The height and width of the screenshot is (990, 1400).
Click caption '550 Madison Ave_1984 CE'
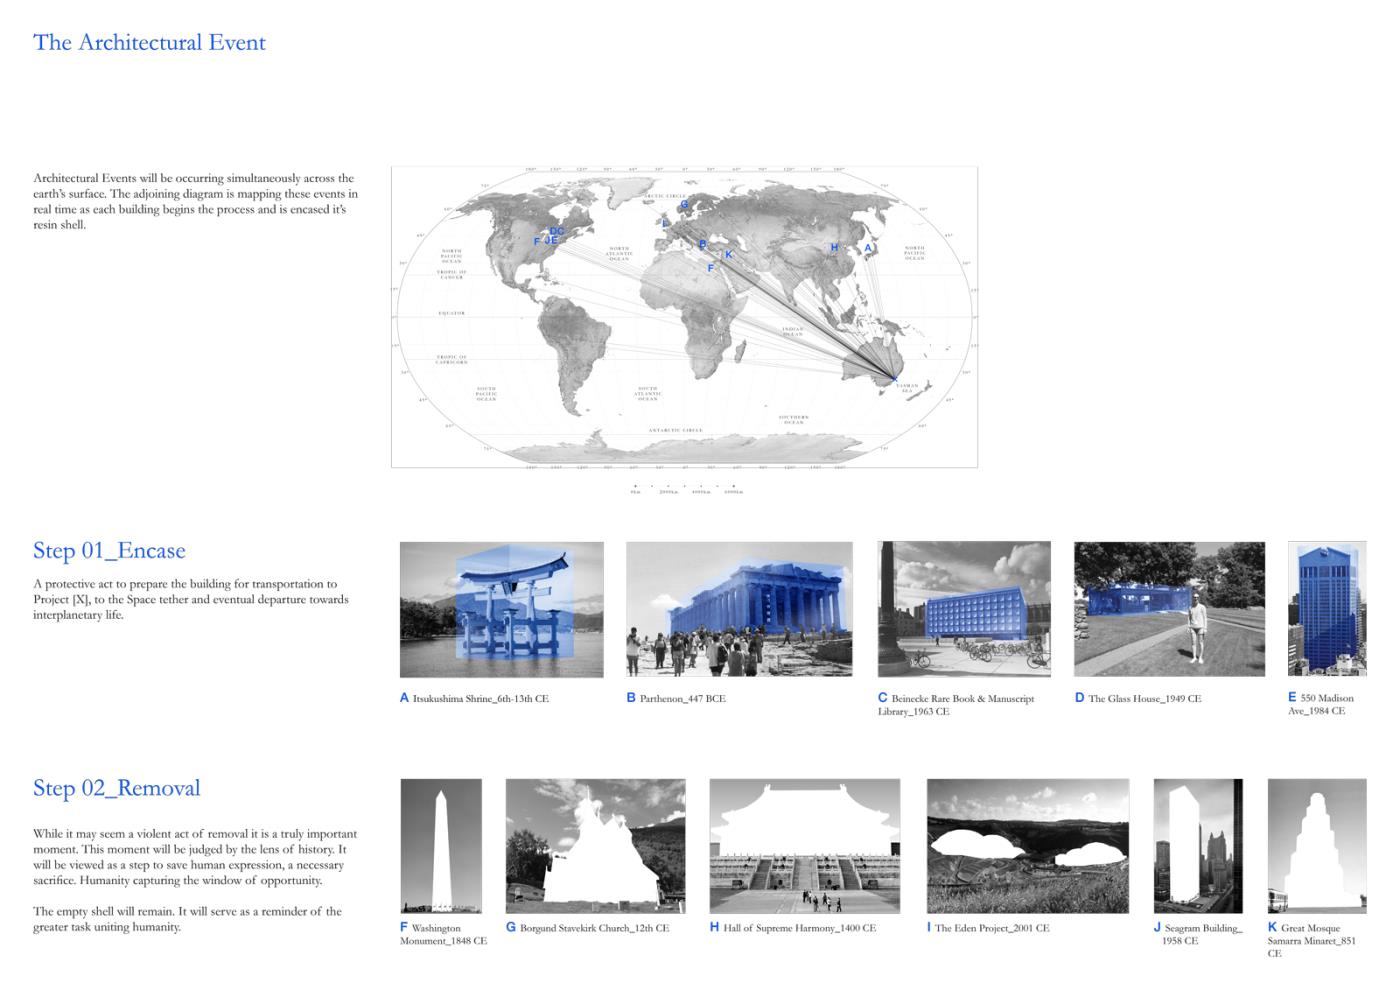[x=1321, y=704]
